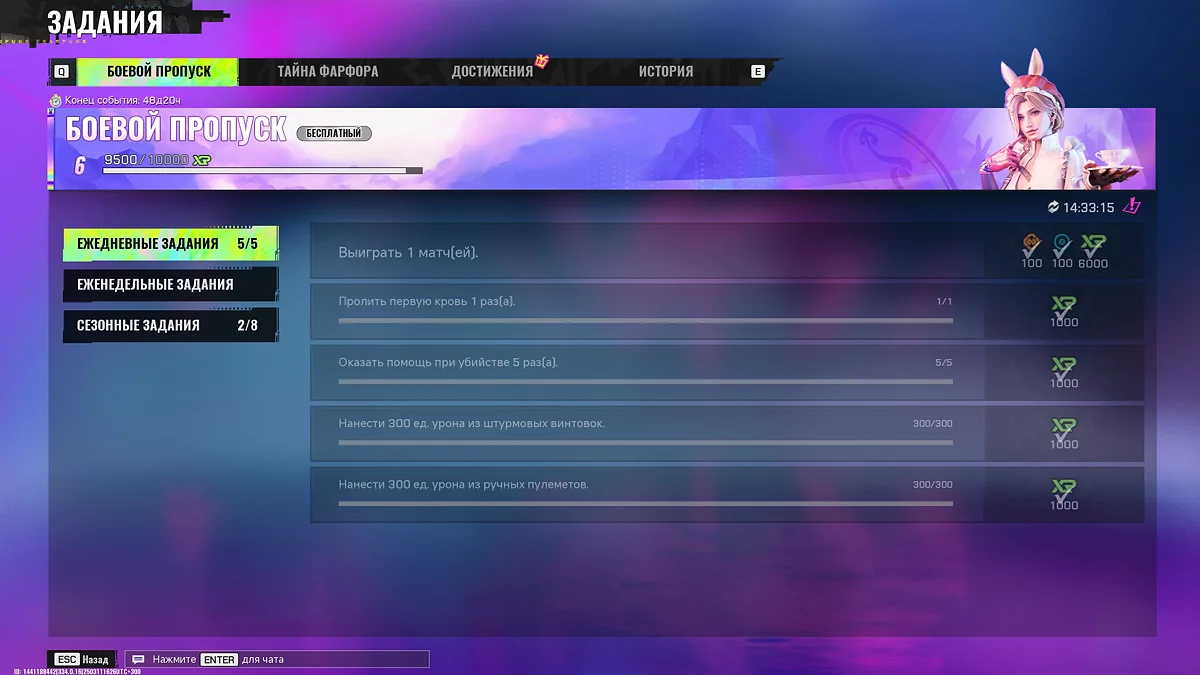Open the Достижения tab
Screen dimensions: 1200x675
[491, 72]
